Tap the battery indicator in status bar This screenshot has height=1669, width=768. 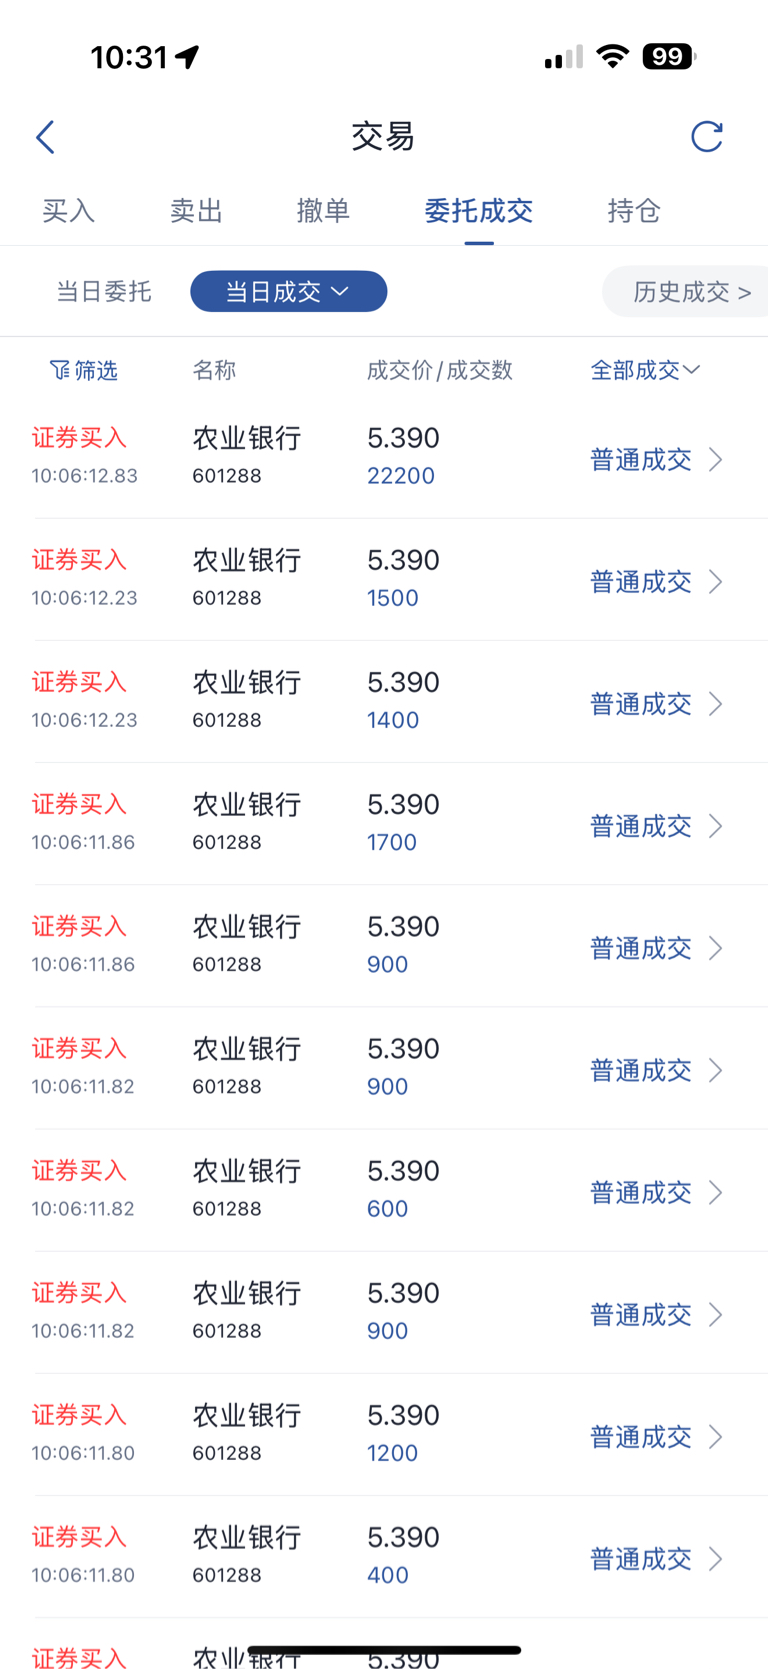pos(668,56)
